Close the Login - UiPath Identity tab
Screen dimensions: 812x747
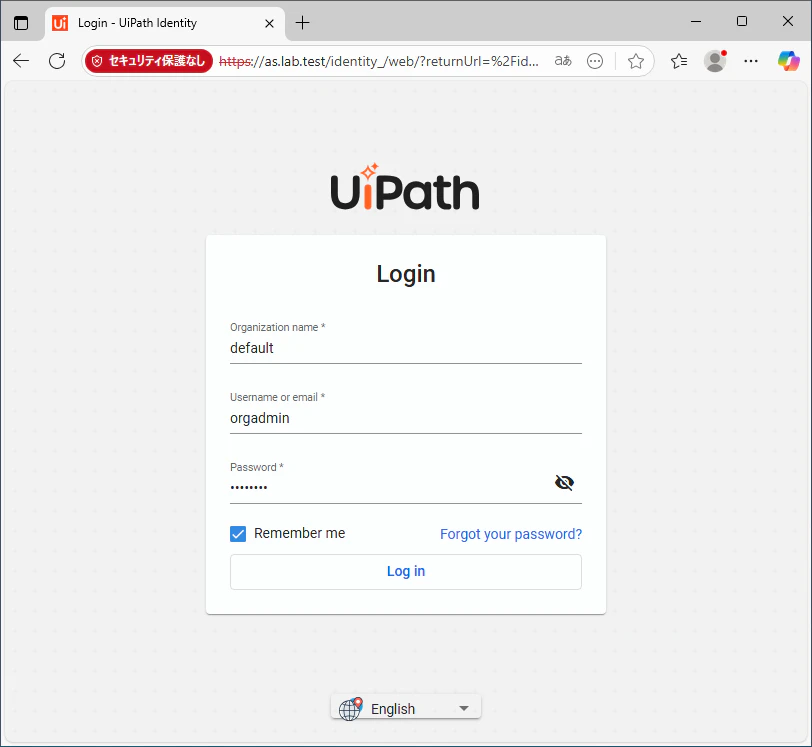point(269,23)
